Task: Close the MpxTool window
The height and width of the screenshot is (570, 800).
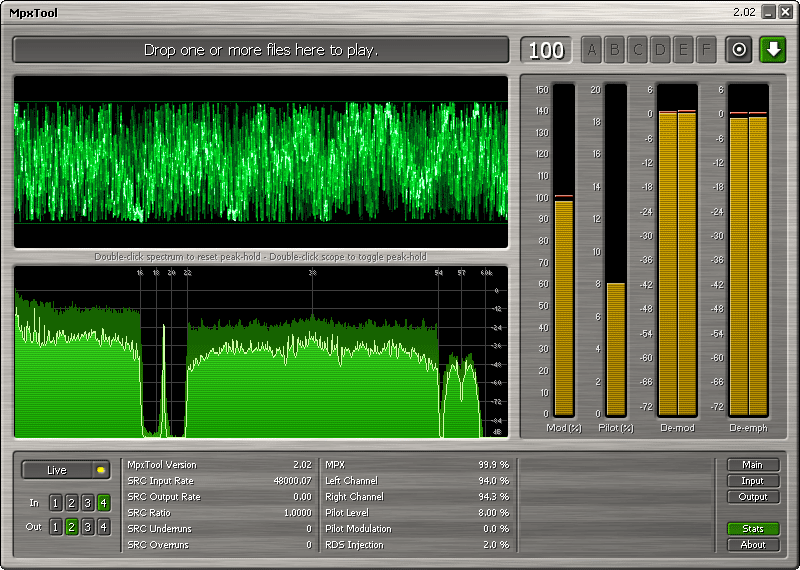Action: [785, 12]
